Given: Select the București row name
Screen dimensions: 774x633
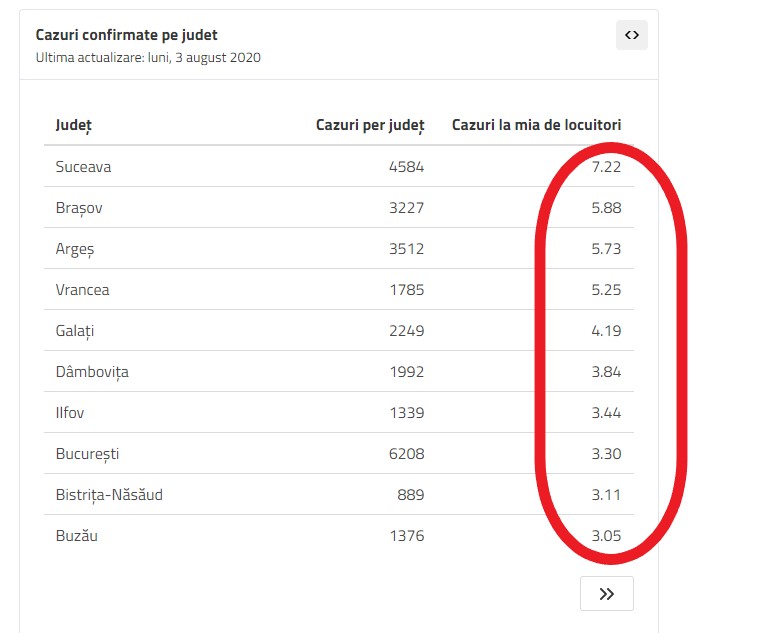Looking at the screenshot, I should pyautogui.click(x=87, y=454).
